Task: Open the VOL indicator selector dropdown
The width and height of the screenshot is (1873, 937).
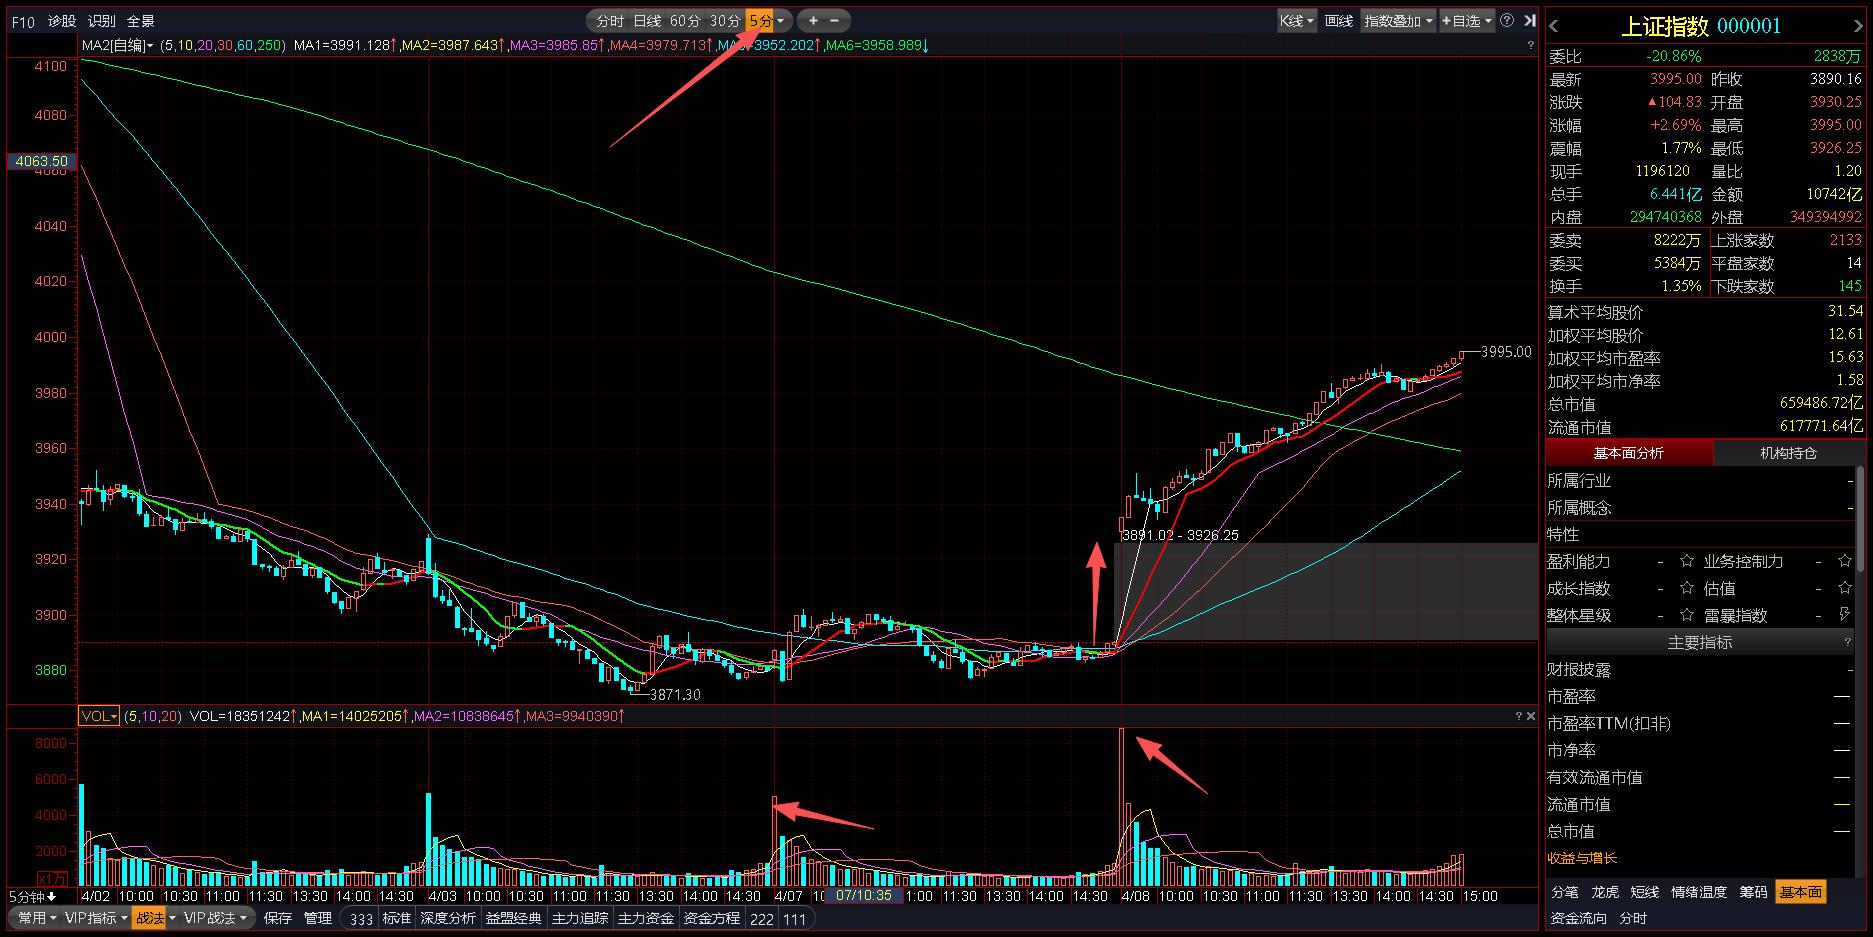Action: 99,716
